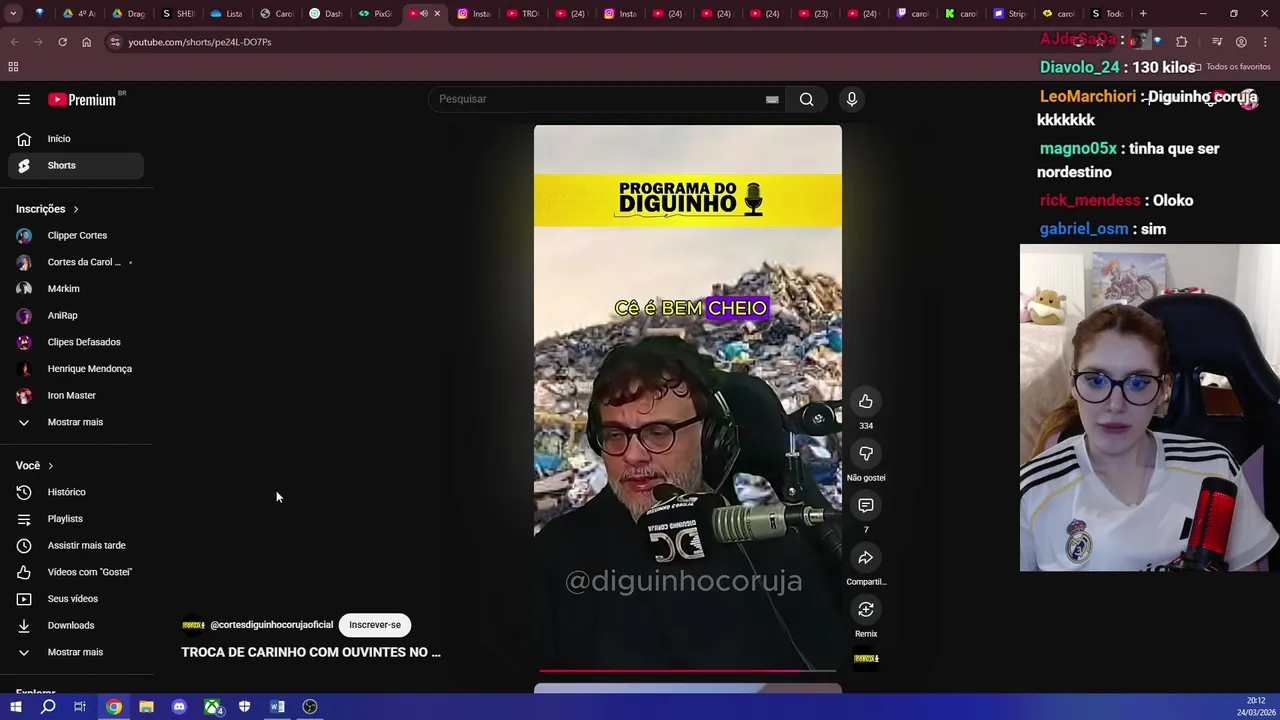Viewport: 1280px width, 720px height.
Task: Switch to the PixG browser tab
Action: (377, 14)
